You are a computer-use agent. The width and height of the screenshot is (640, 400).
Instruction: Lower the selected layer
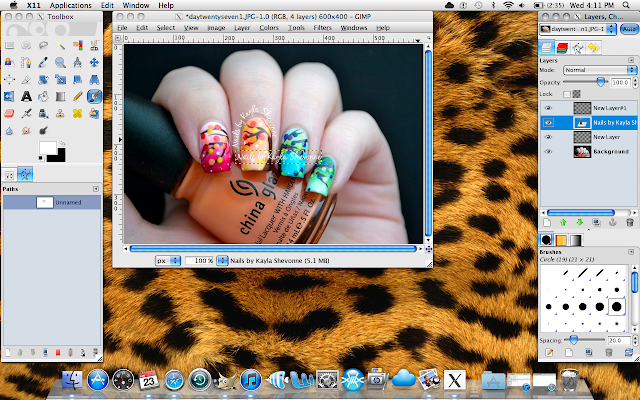pos(580,222)
